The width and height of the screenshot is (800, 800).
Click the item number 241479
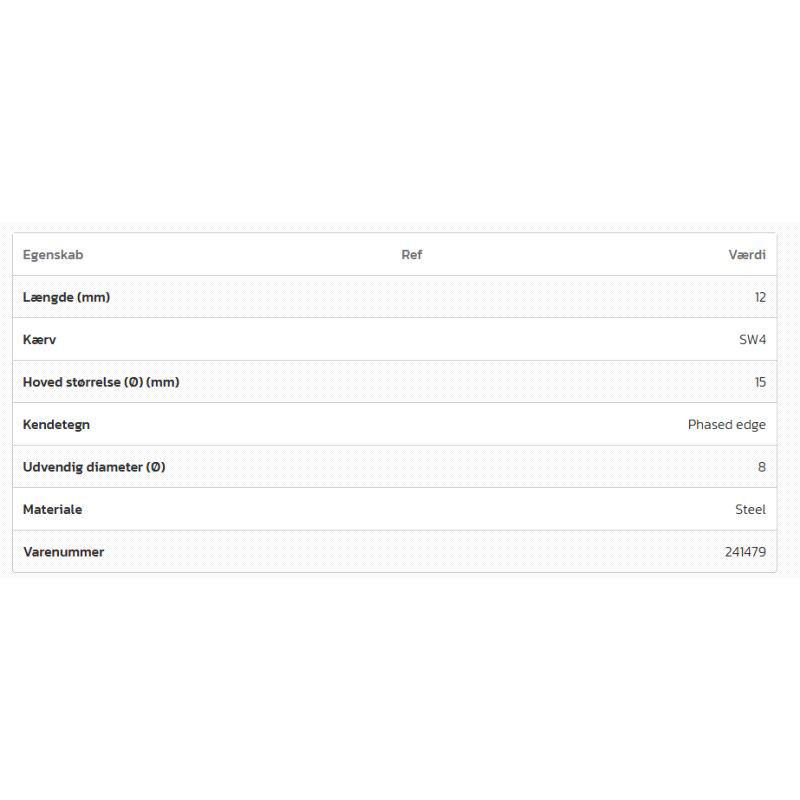point(745,552)
